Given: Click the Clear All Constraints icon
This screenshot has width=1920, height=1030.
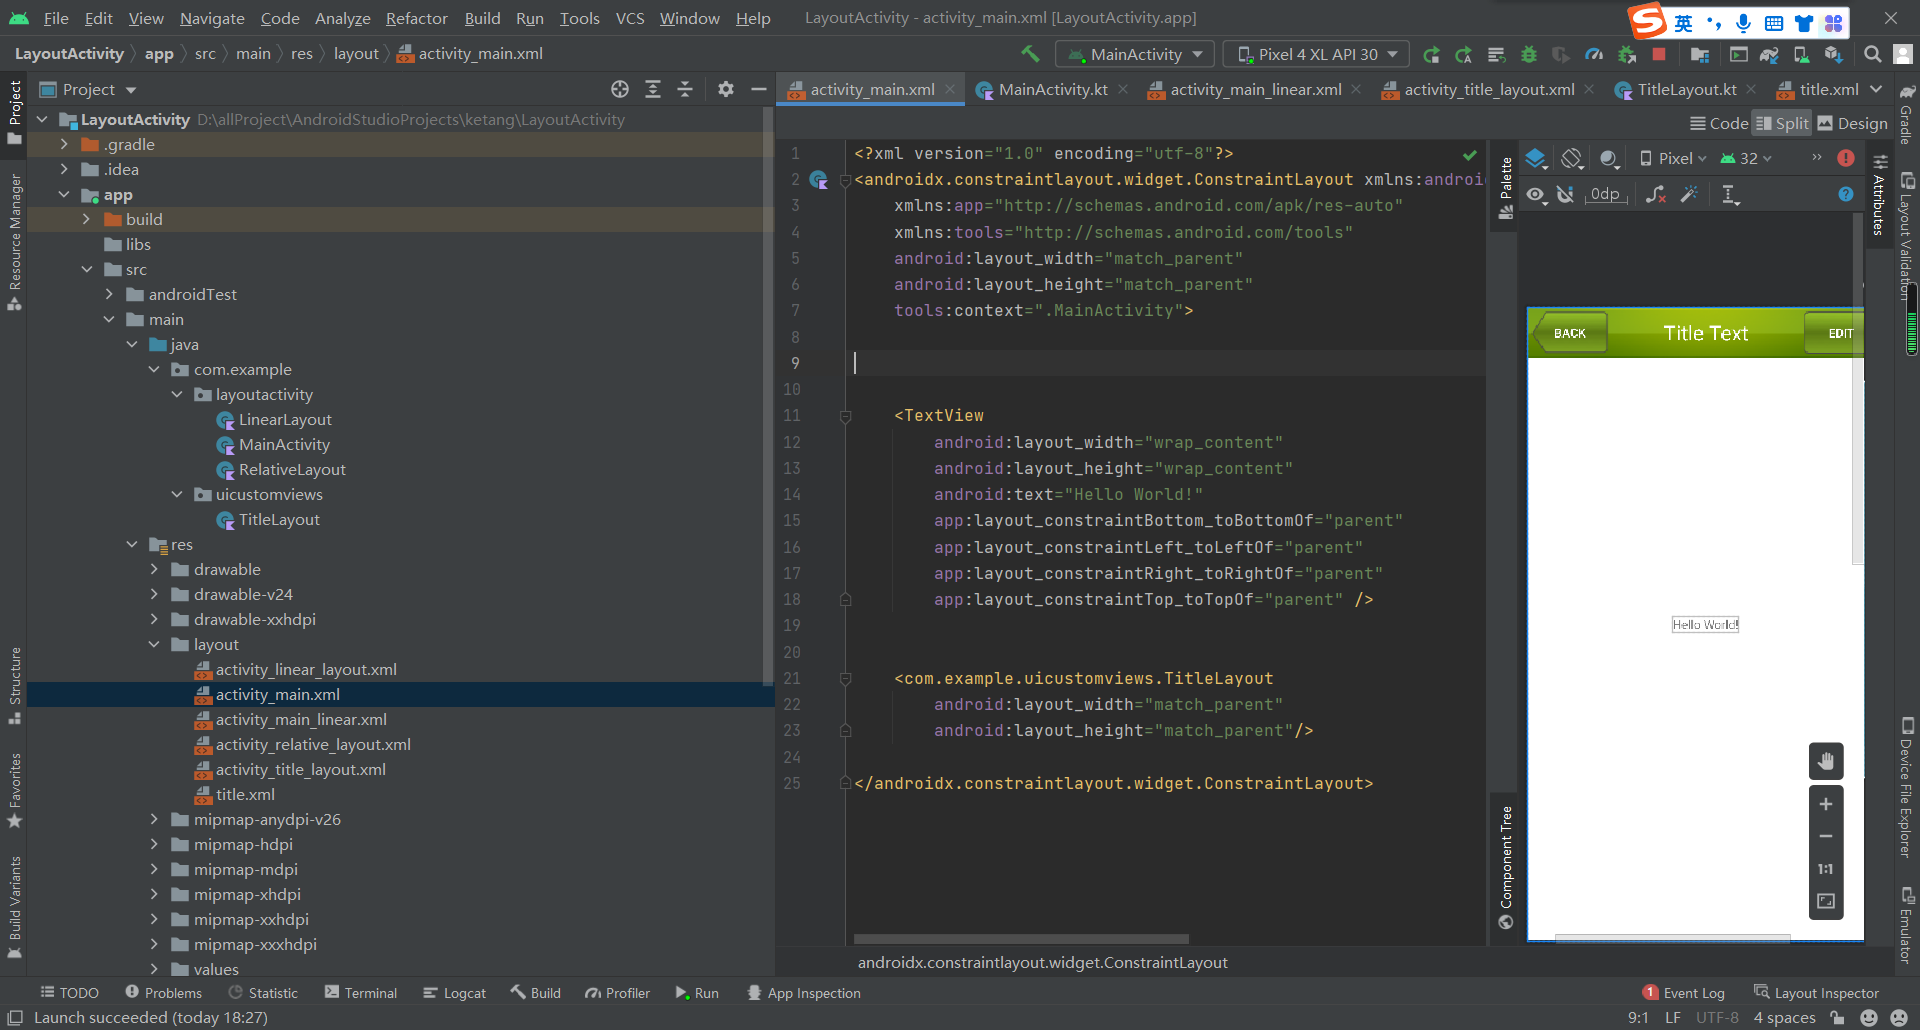Looking at the screenshot, I should tap(1656, 194).
